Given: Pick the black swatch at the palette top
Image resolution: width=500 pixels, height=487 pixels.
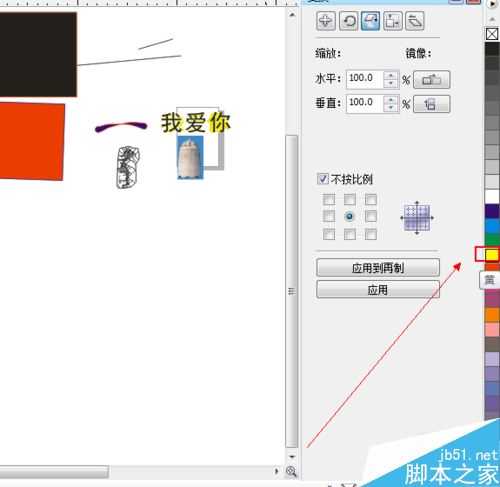Looking at the screenshot, I should click(492, 49).
